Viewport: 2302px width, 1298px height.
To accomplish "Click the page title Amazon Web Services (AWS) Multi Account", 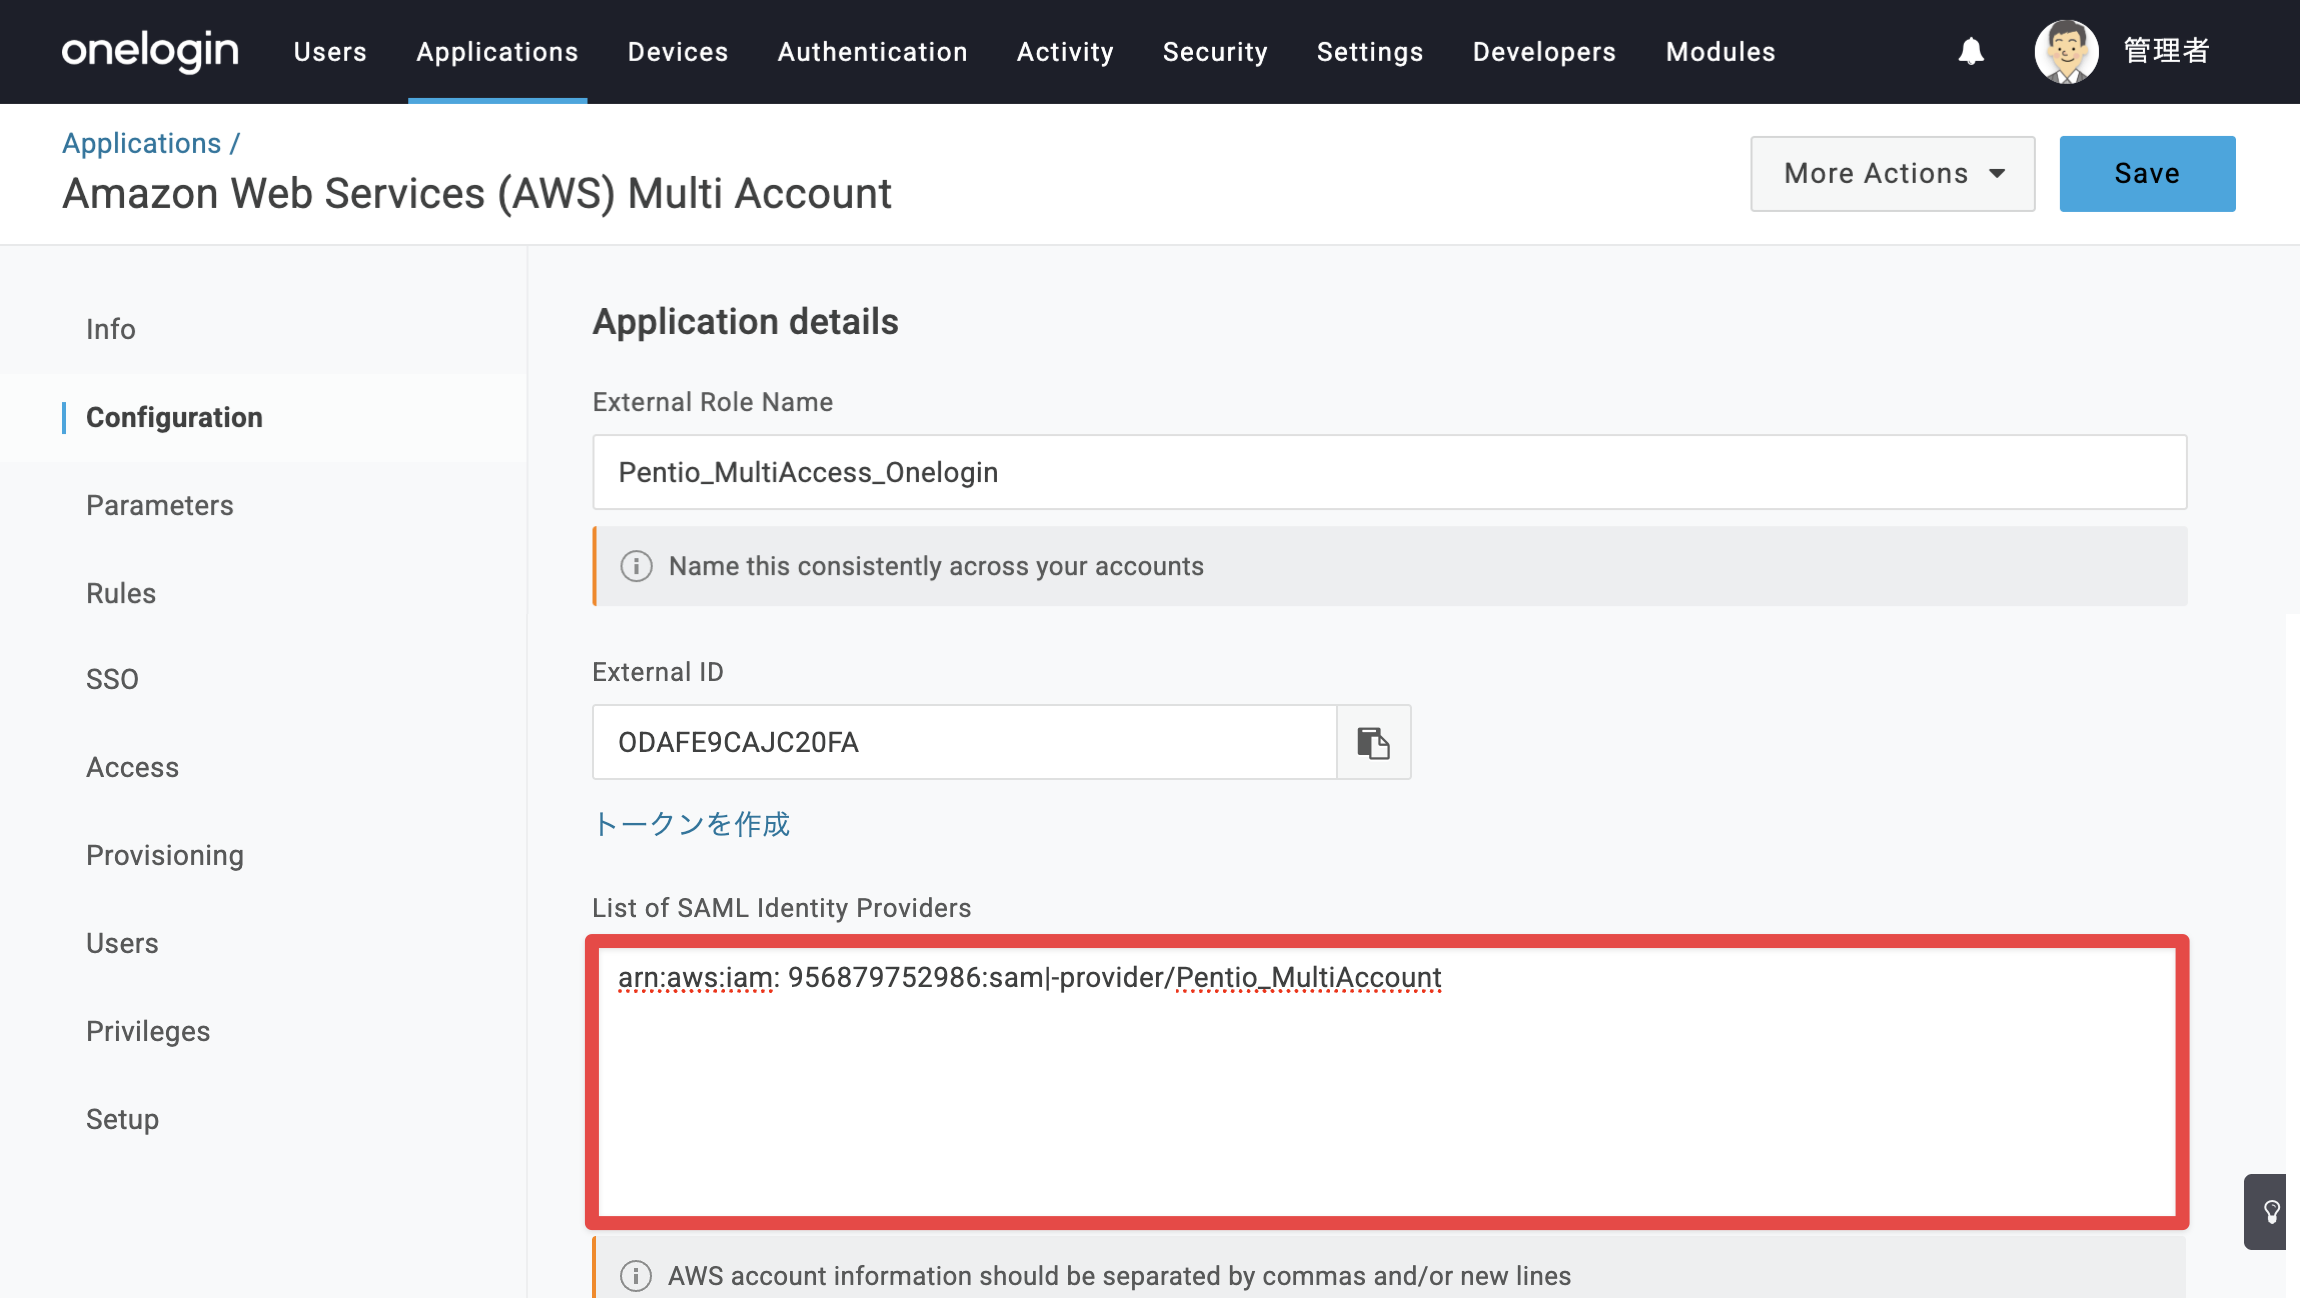I will click(477, 194).
